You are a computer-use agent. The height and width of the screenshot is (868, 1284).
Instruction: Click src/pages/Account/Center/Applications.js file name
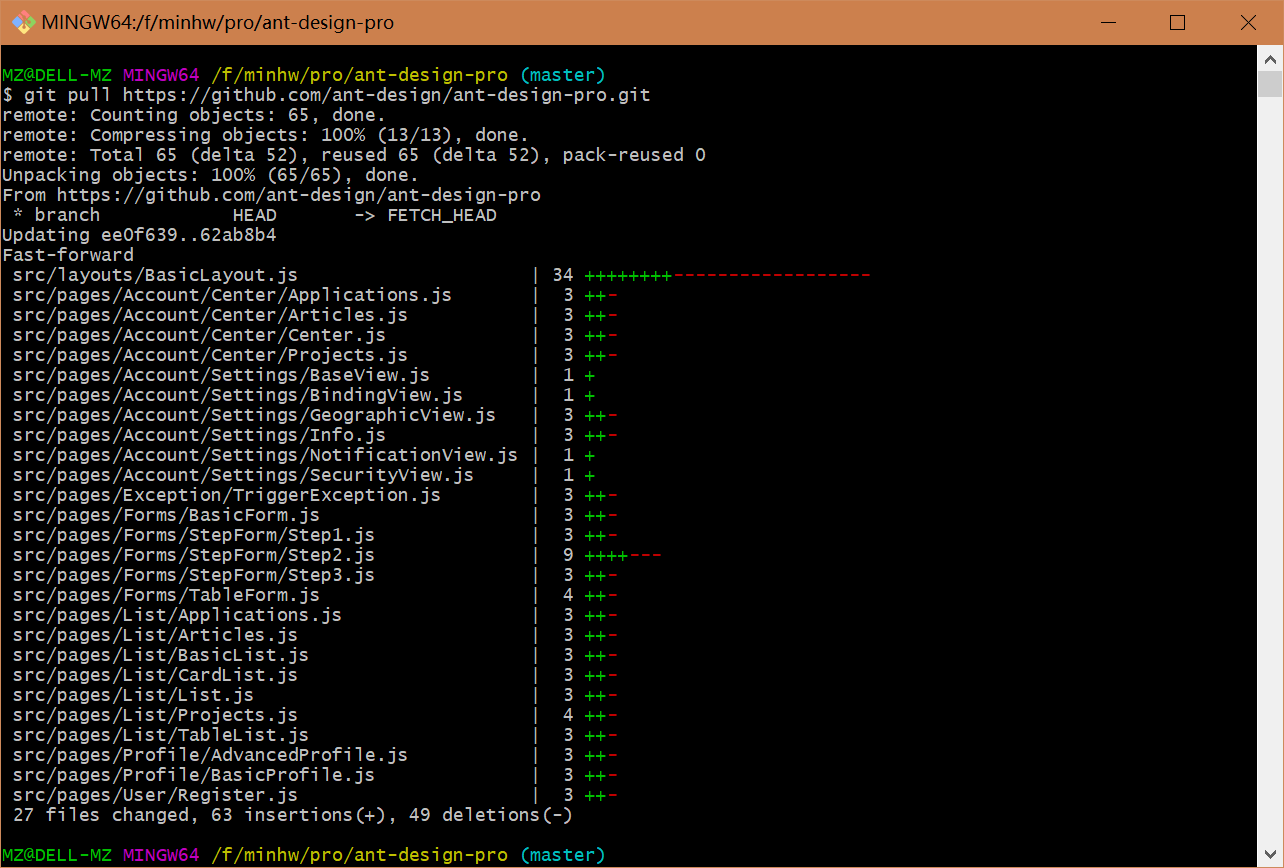click(x=232, y=295)
